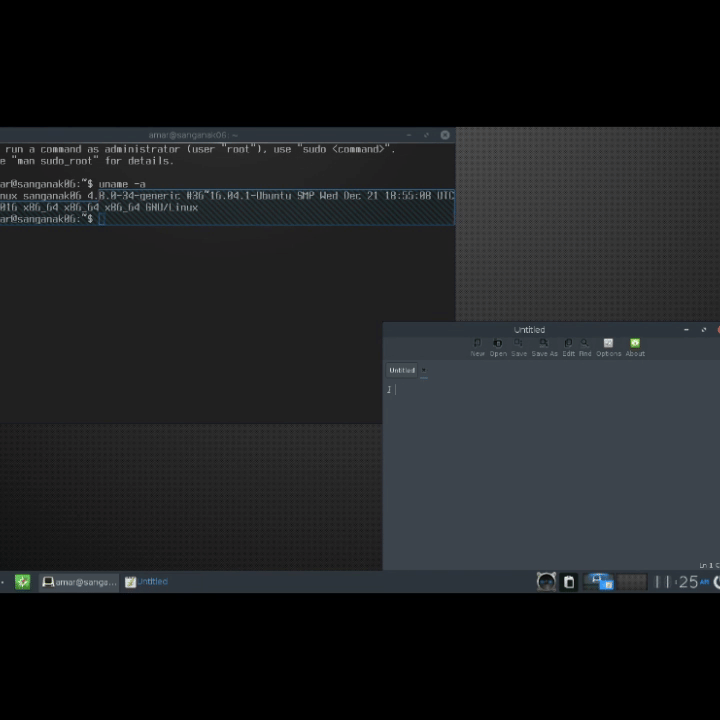Click the cat face tray icon
The image size is (720, 720).
(x=546, y=582)
